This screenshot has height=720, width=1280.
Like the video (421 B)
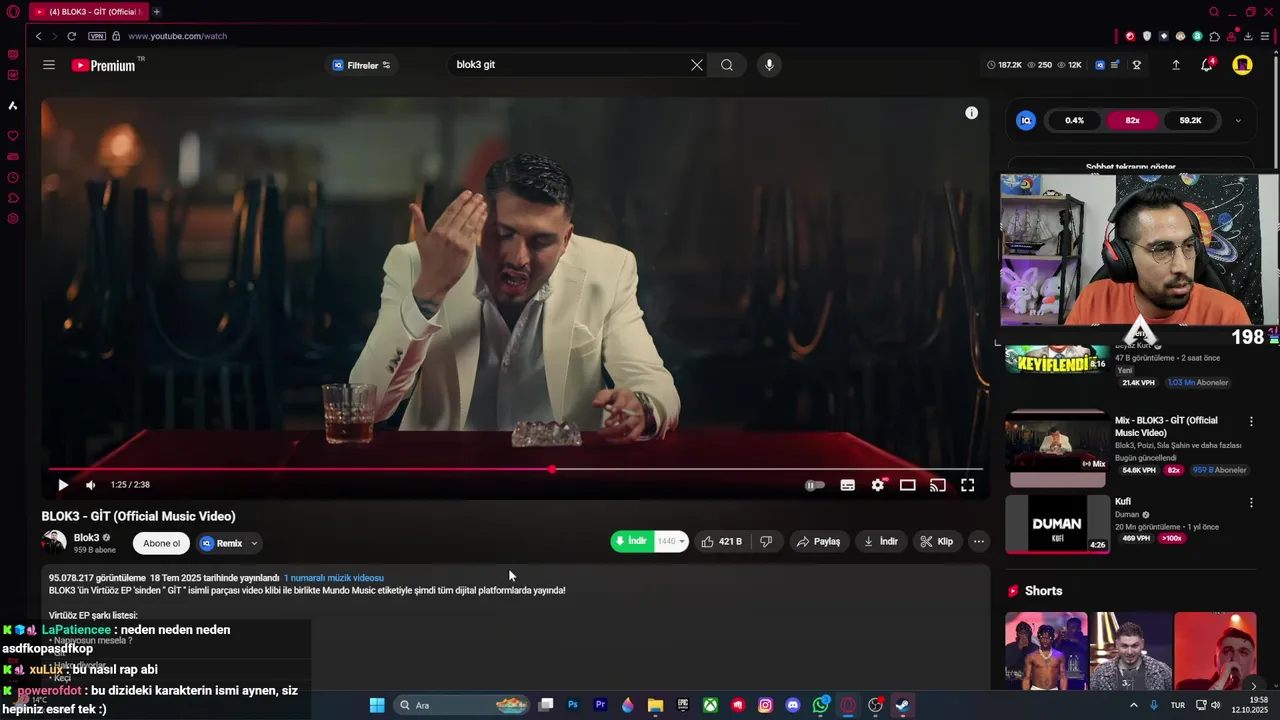click(722, 541)
